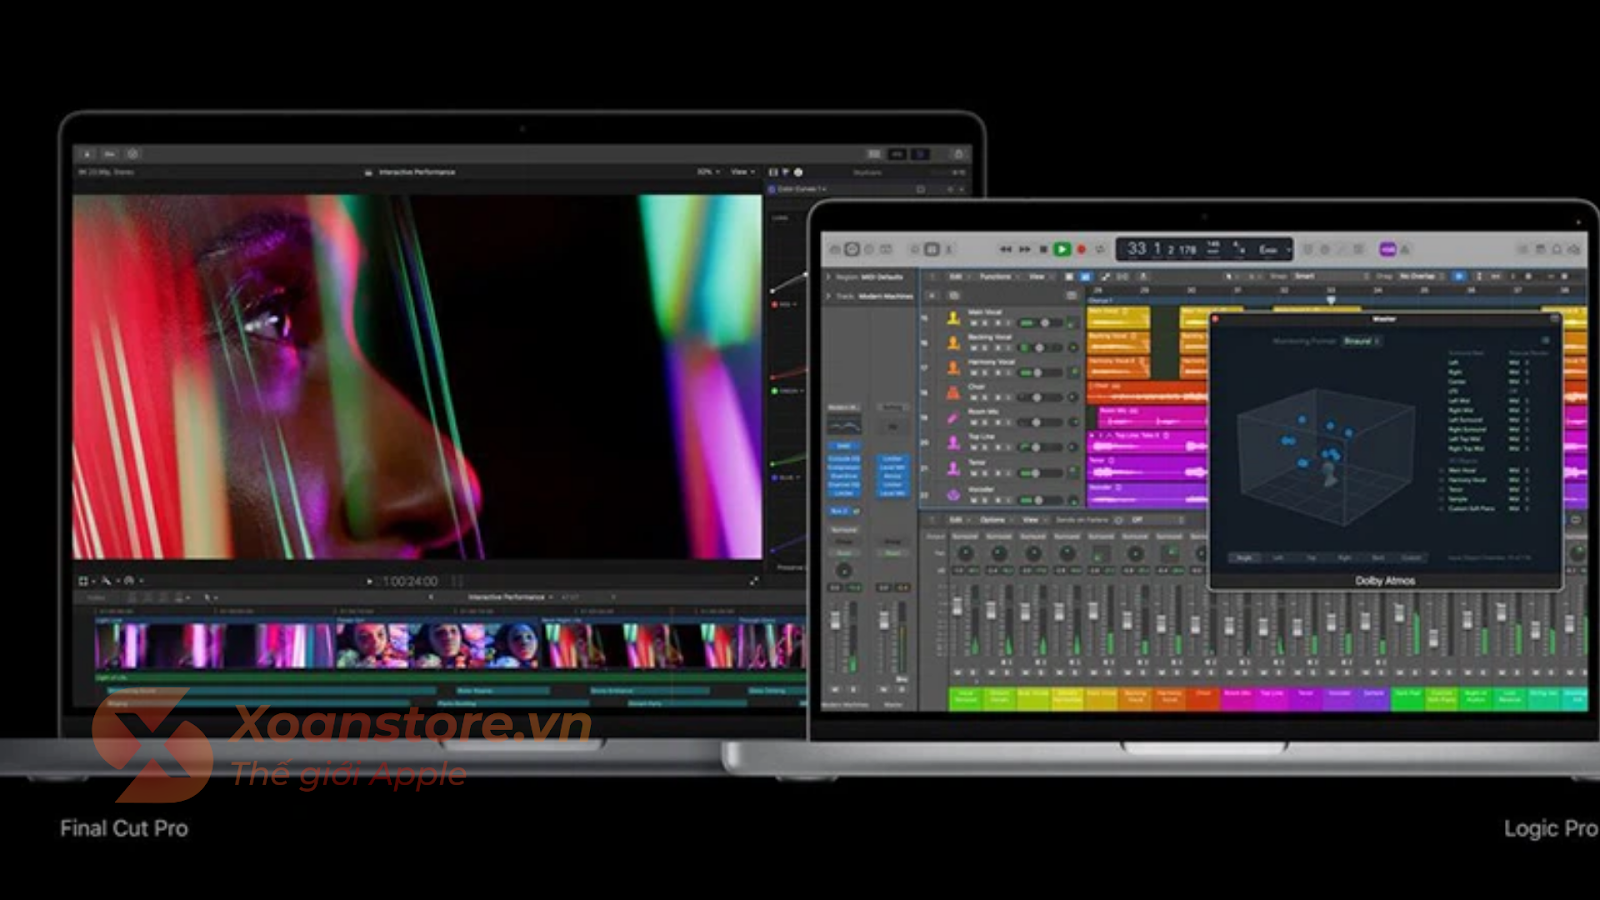Toggle the Mixer button in Logic Pro control bar
1600x900 pixels.
pos(931,249)
